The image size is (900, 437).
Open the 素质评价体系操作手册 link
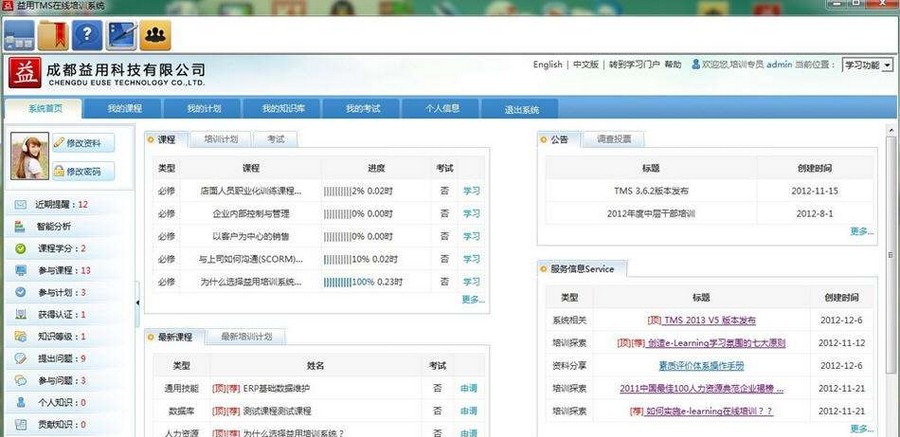click(x=701, y=366)
